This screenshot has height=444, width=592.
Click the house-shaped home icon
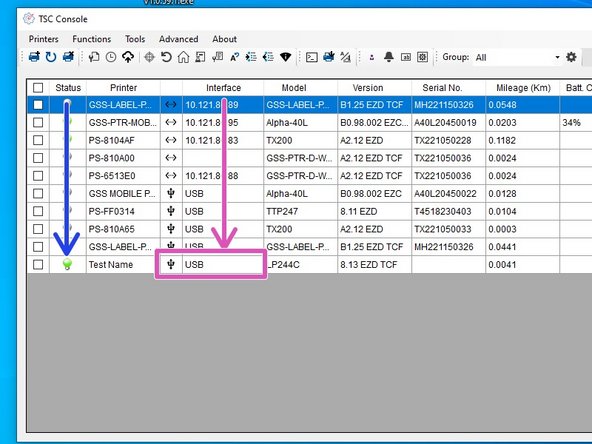183,57
